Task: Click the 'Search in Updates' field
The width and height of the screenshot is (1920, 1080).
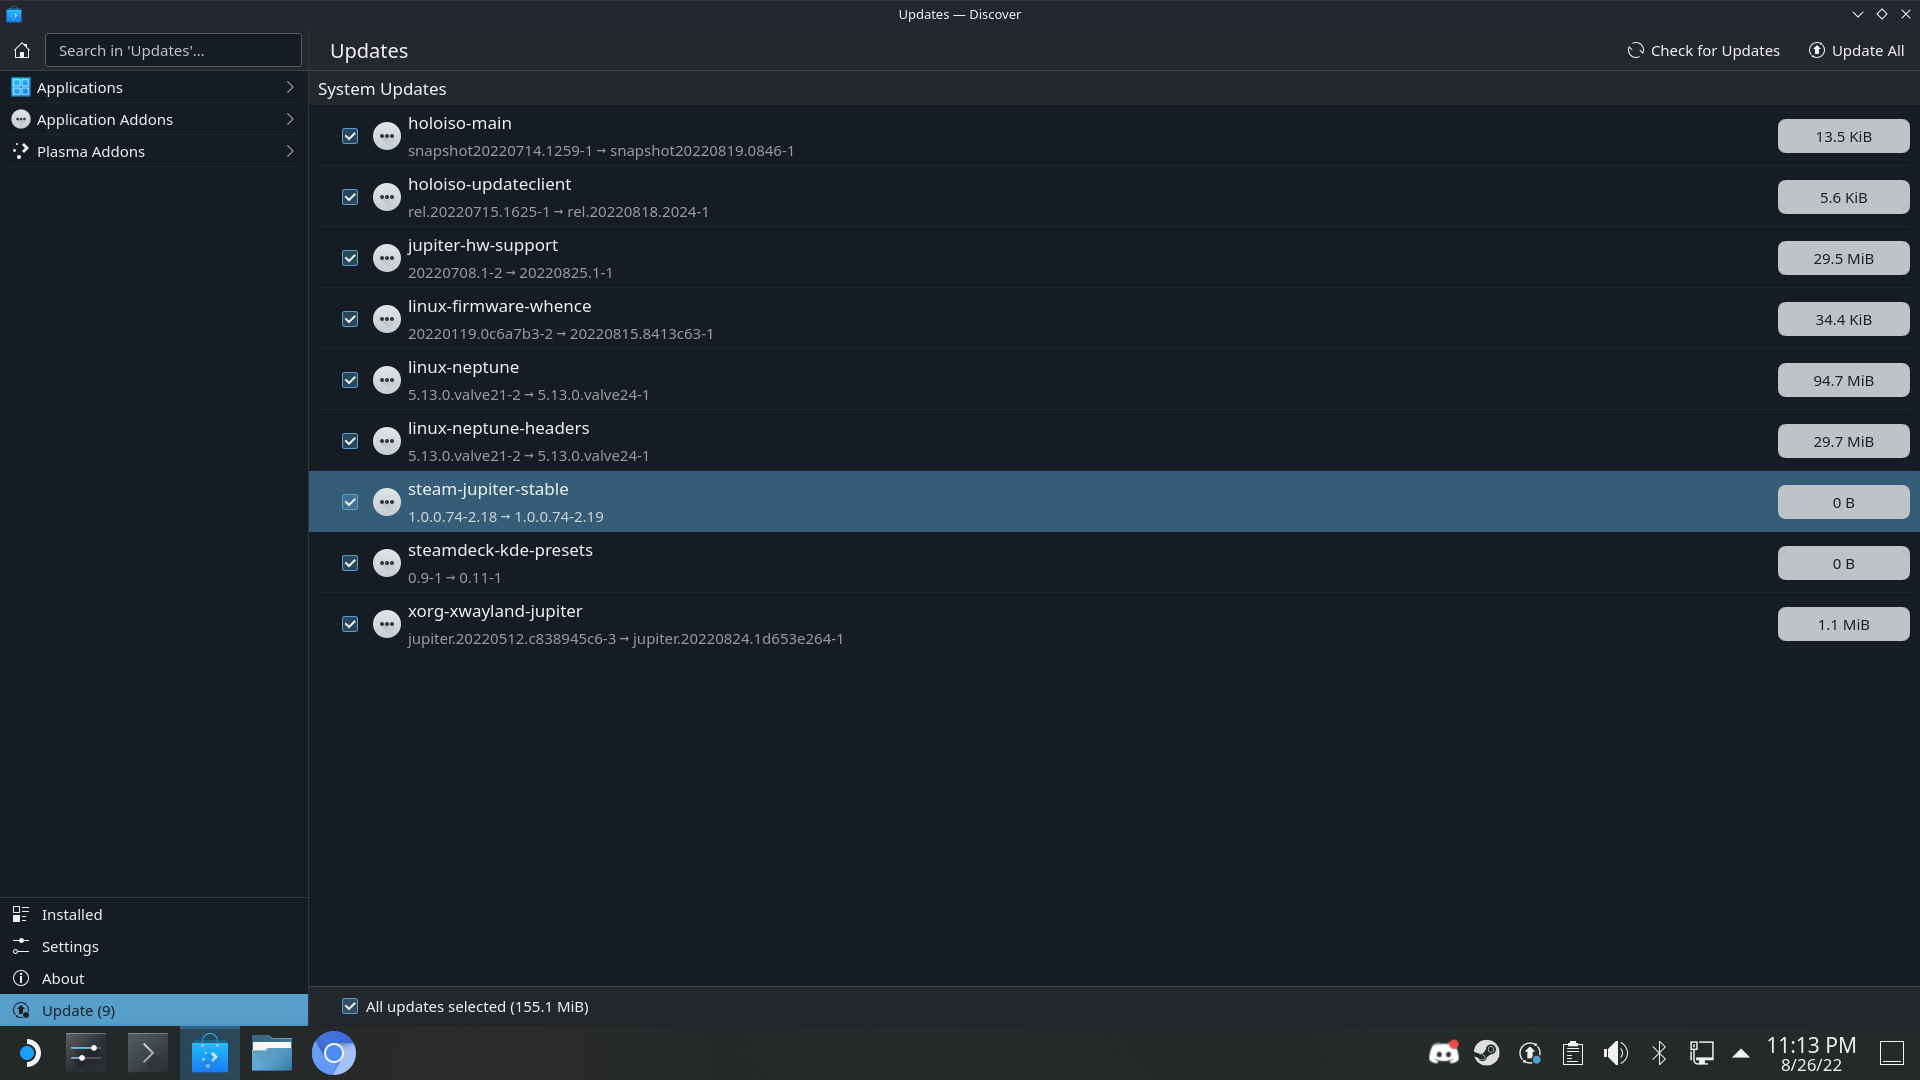Action: [x=173, y=50]
